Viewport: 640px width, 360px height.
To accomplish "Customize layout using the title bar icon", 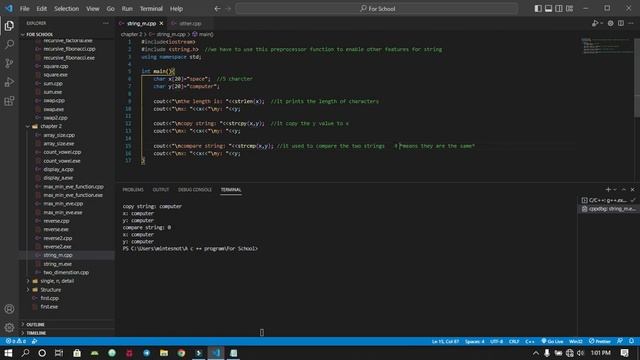I will click(x=569, y=9).
